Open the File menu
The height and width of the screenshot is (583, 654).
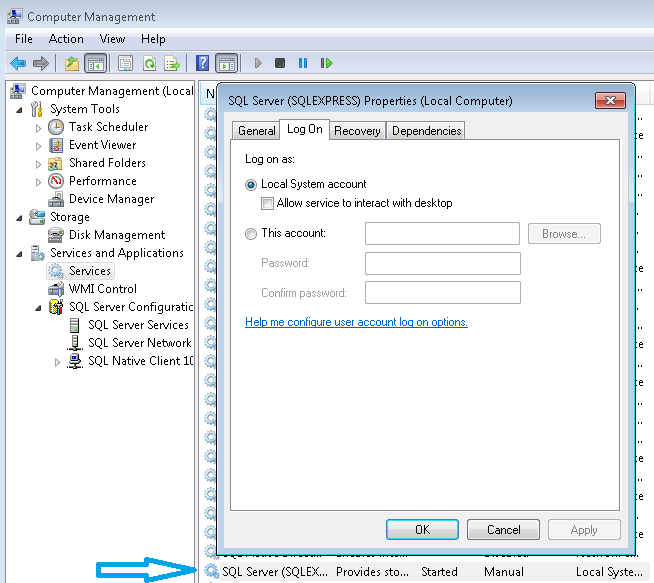[x=24, y=39]
